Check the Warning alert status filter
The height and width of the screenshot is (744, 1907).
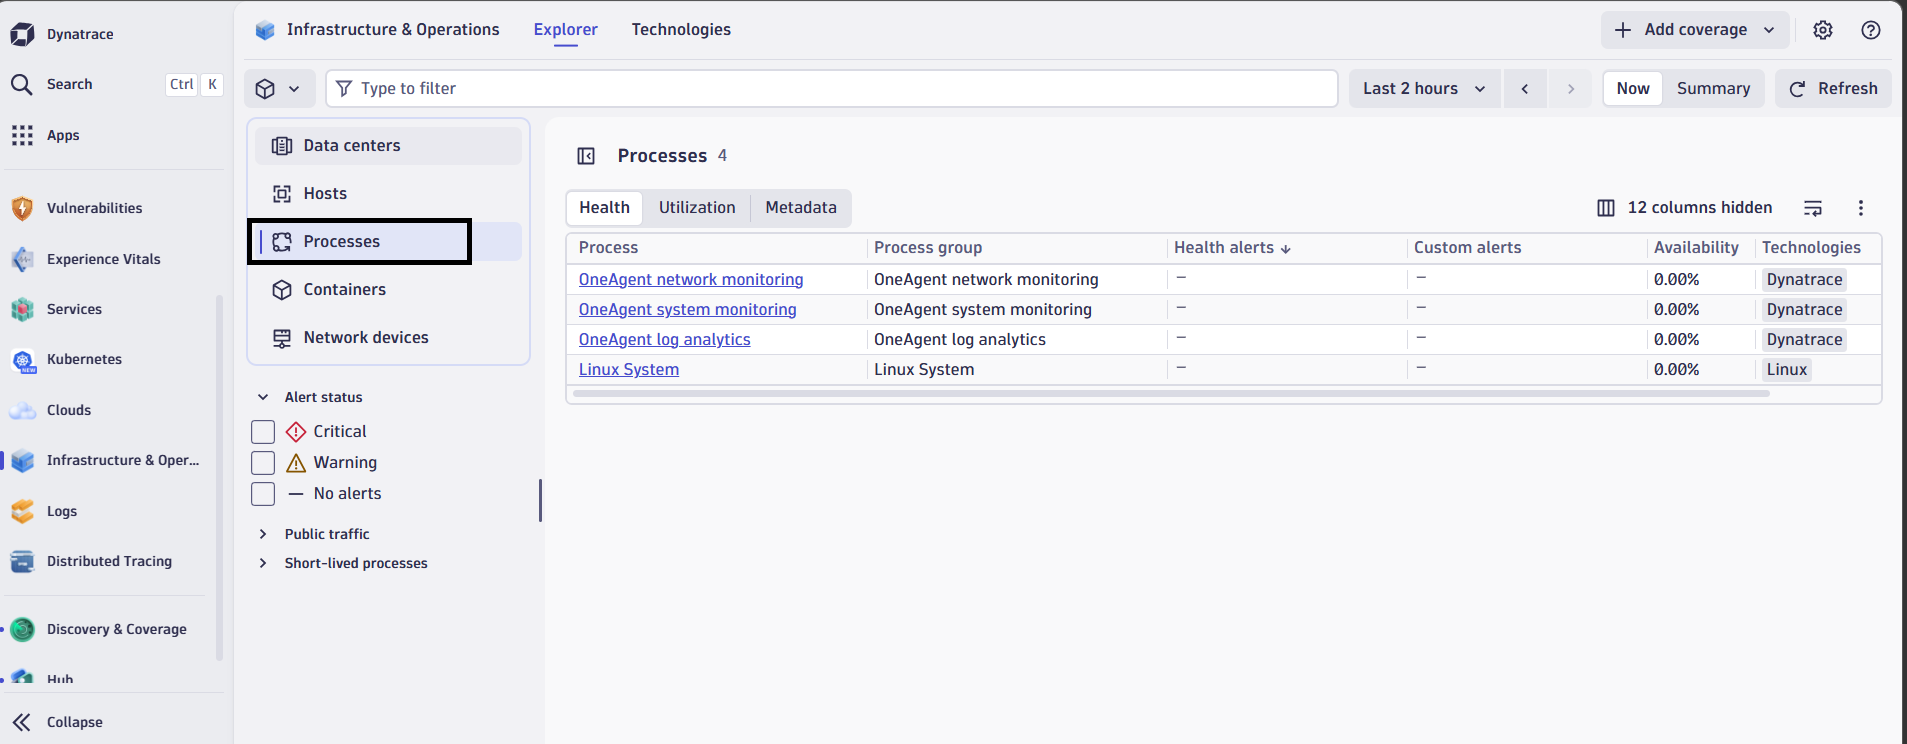pyautogui.click(x=263, y=463)
